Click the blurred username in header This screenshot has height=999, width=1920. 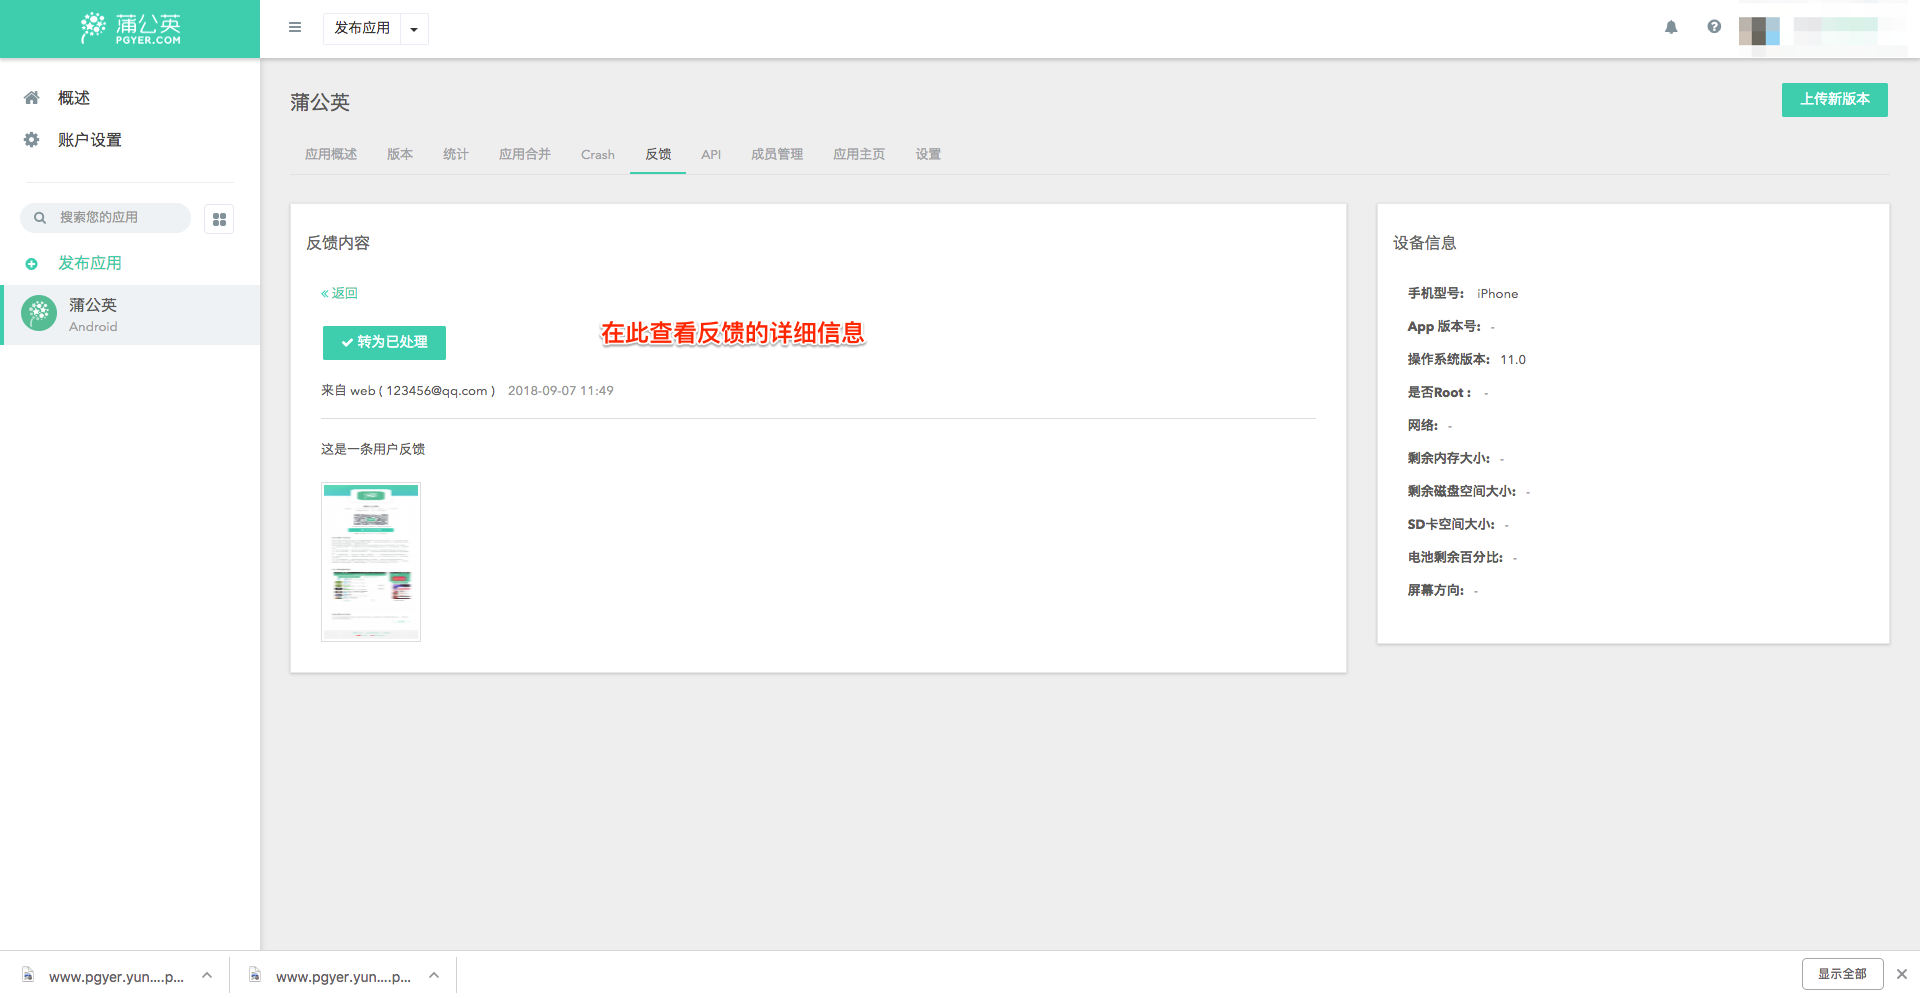[x=1848, y=31]
